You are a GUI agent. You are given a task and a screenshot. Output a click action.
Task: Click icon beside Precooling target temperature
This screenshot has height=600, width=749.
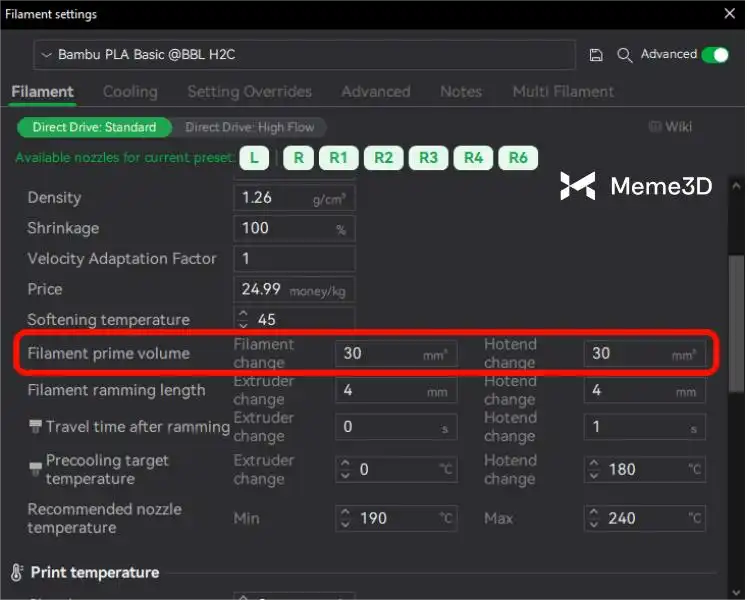[37, 462]
